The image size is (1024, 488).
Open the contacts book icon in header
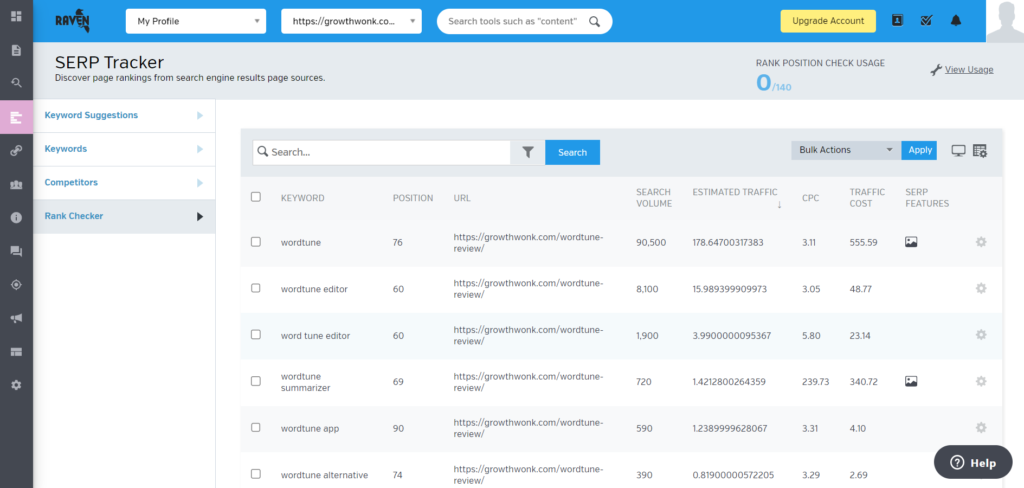click(x=897, y=21)
